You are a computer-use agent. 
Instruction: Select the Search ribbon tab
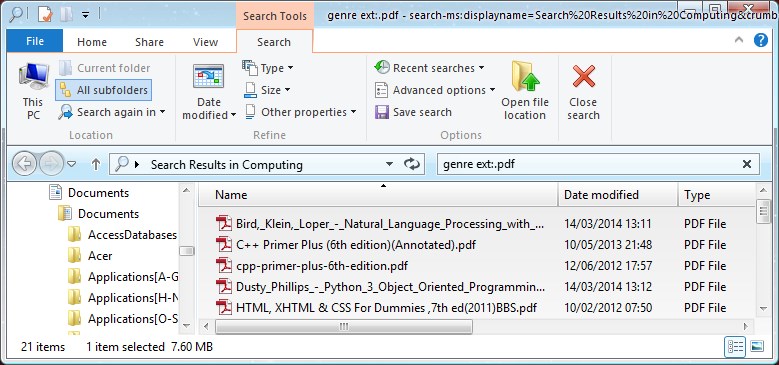click(274, 42)
